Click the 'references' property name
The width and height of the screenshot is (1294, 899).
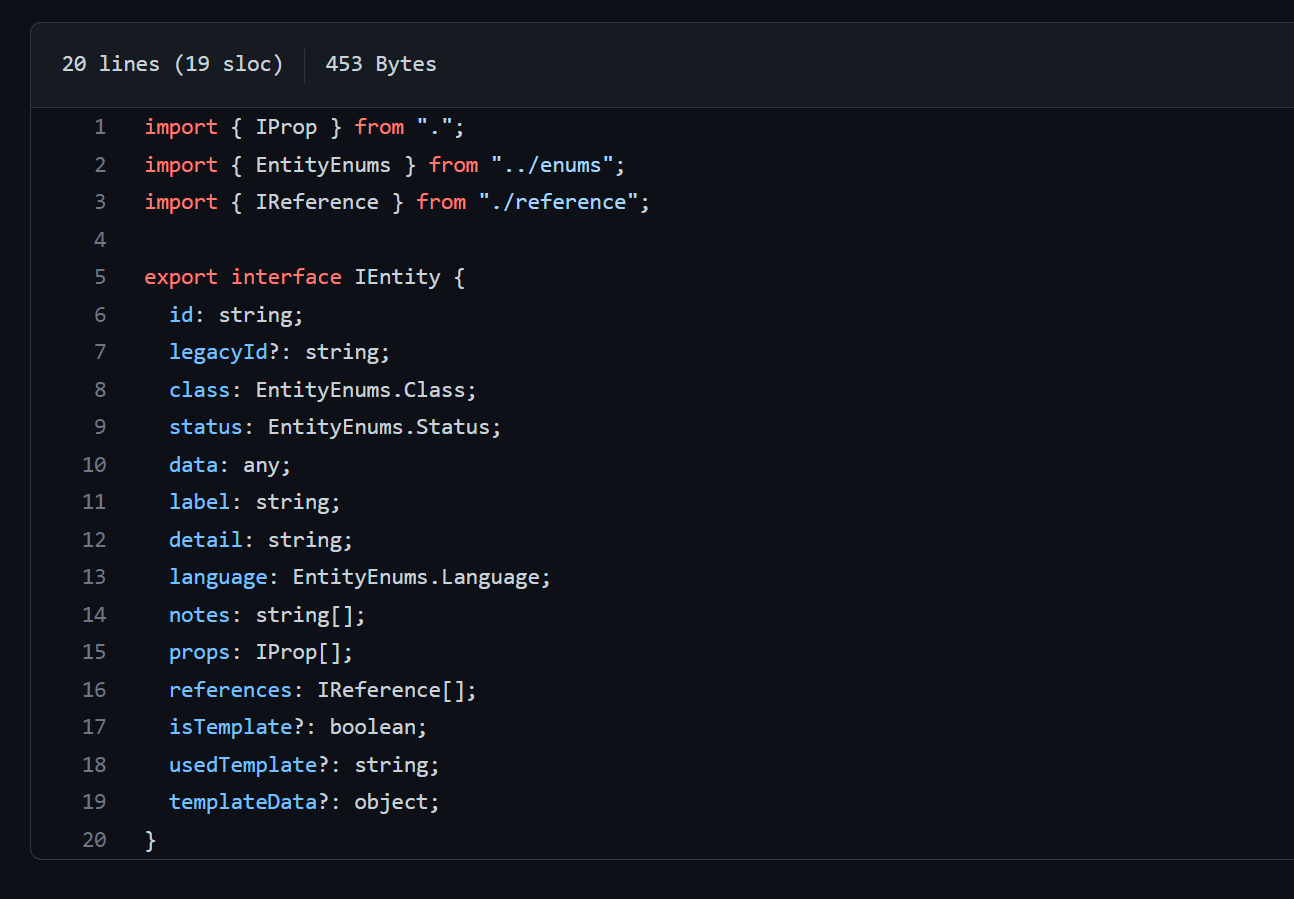[x=230, y=690]
